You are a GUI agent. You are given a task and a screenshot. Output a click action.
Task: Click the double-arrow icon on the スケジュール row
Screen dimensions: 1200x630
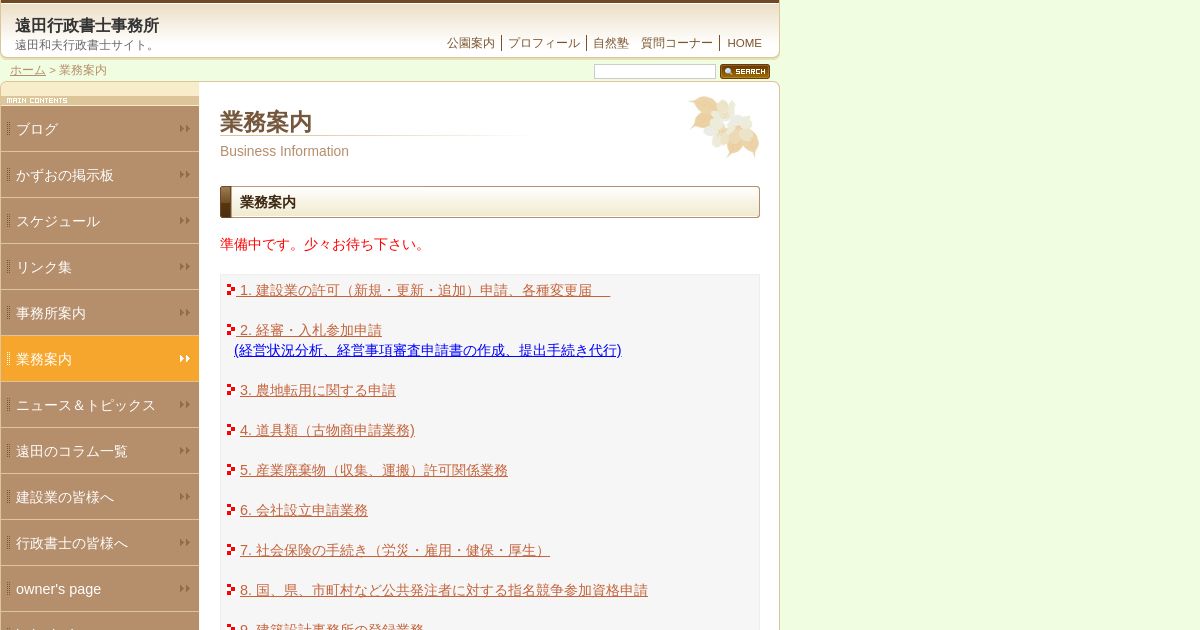click(185, 221)
